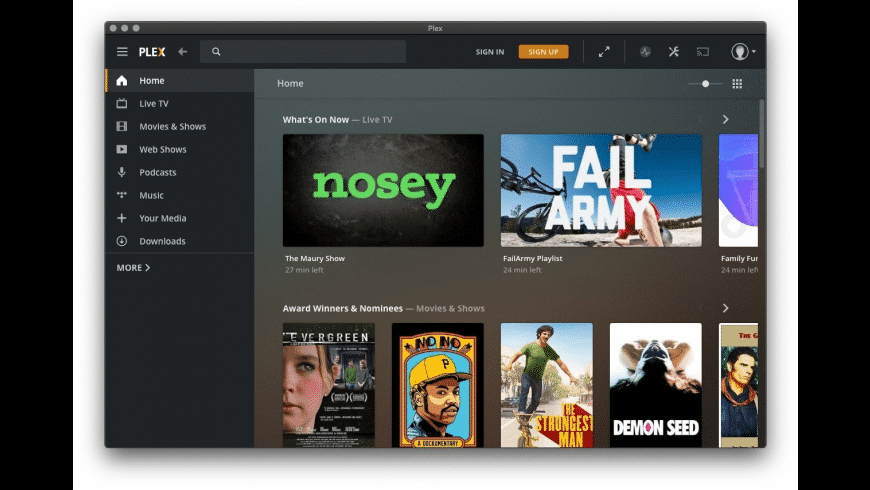
Task: Focus the search input field
Action: pyautogui.click(x=303, y=52)
